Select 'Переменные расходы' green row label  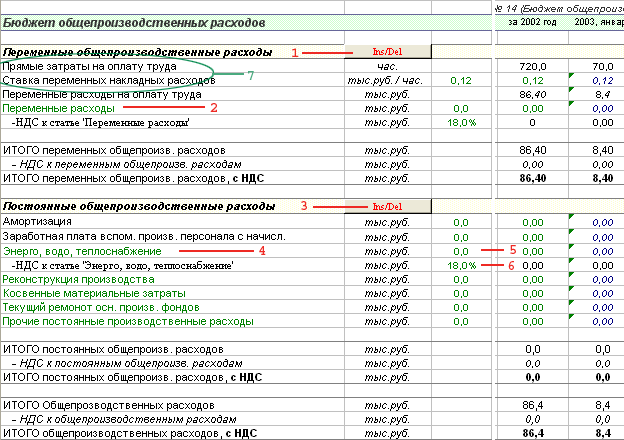tap(58, 108)
